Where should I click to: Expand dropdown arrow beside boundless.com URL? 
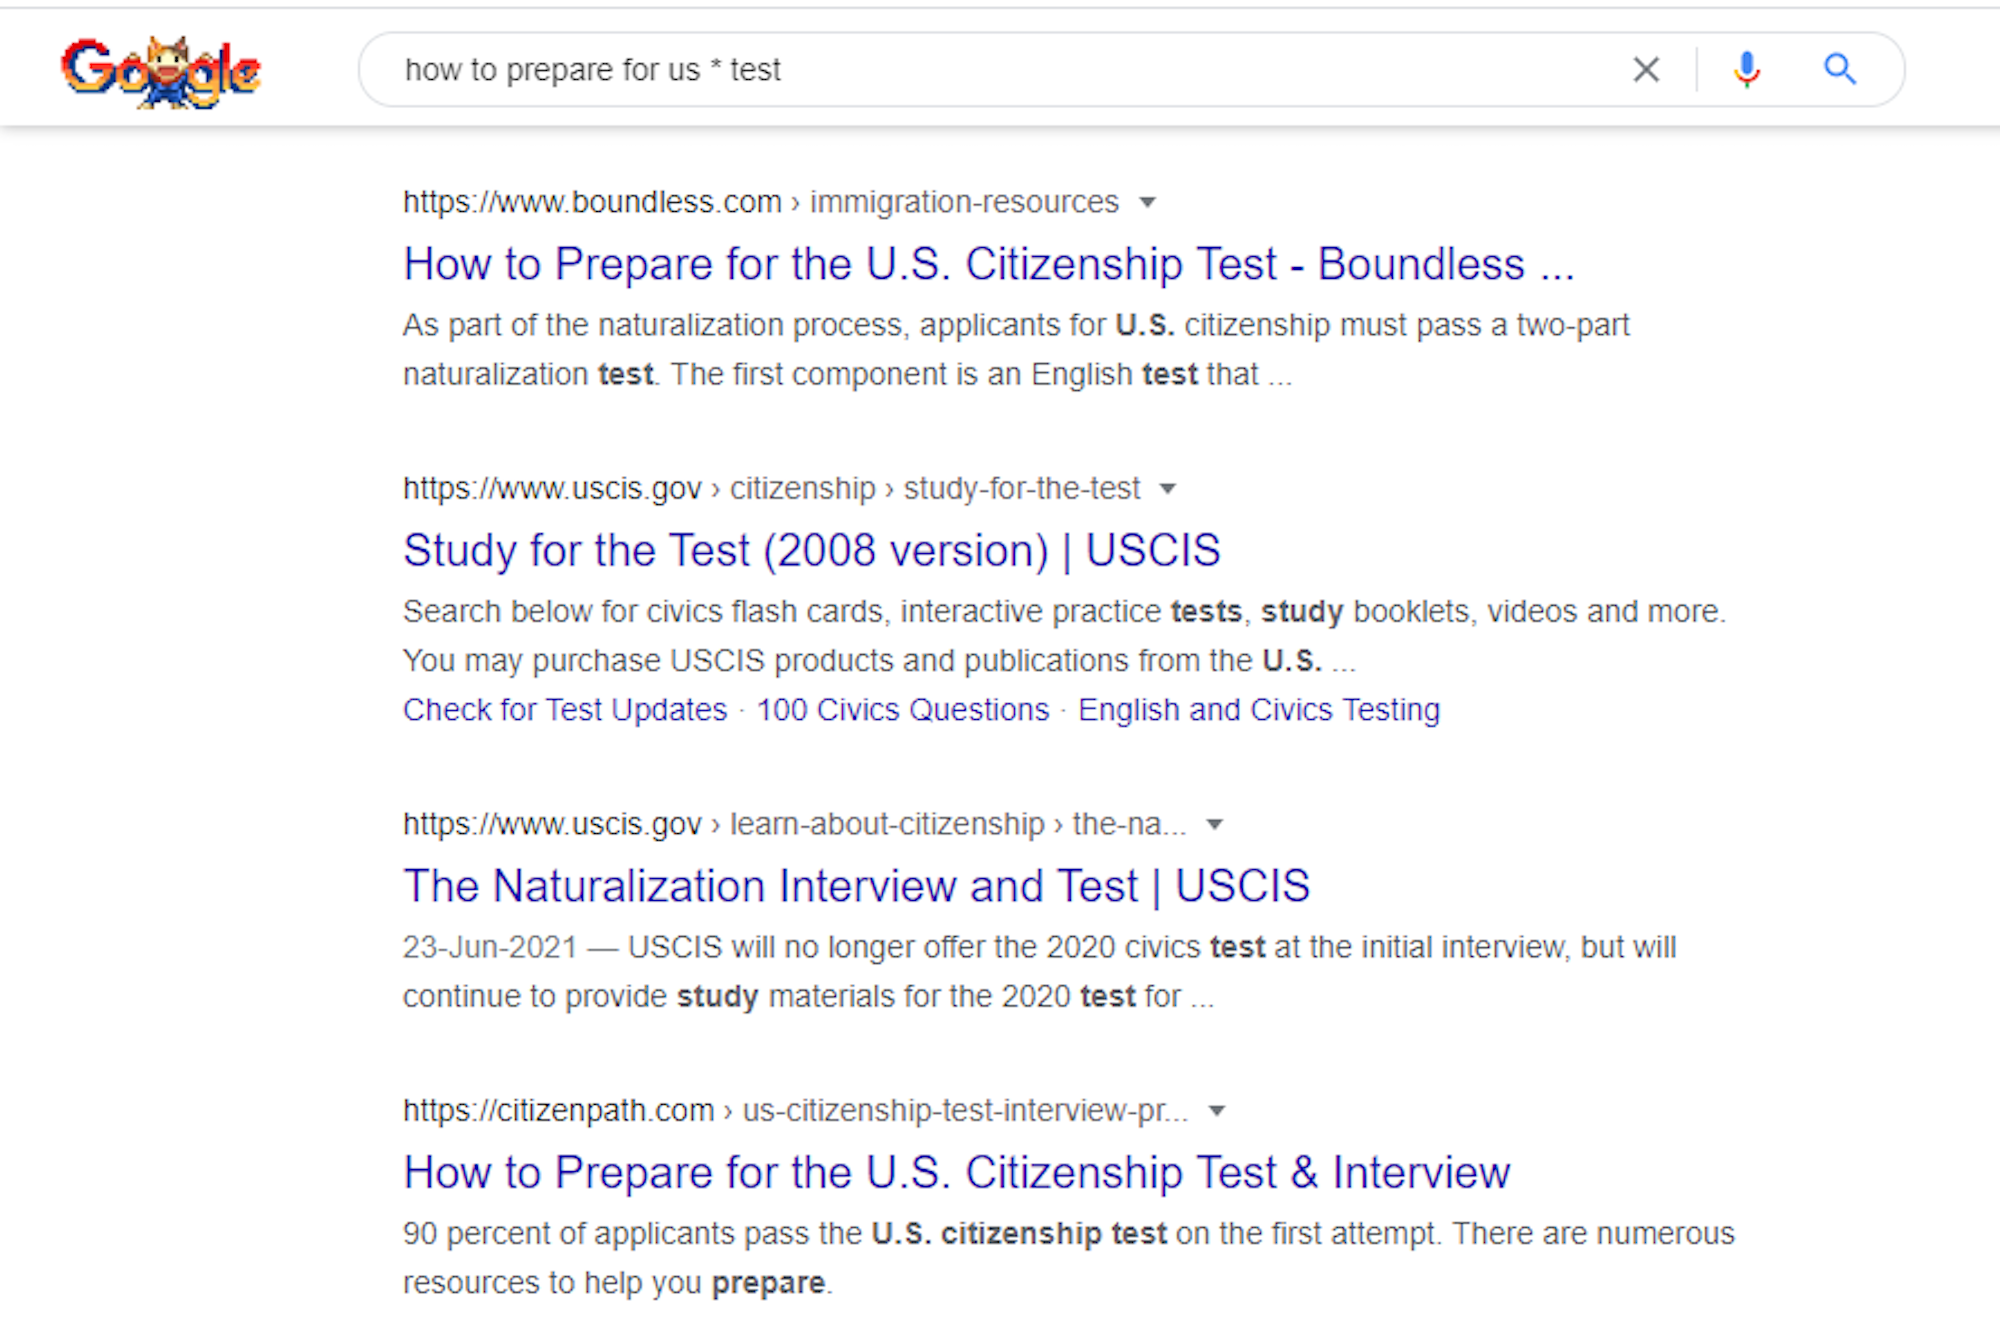[x=1148, y=203]
